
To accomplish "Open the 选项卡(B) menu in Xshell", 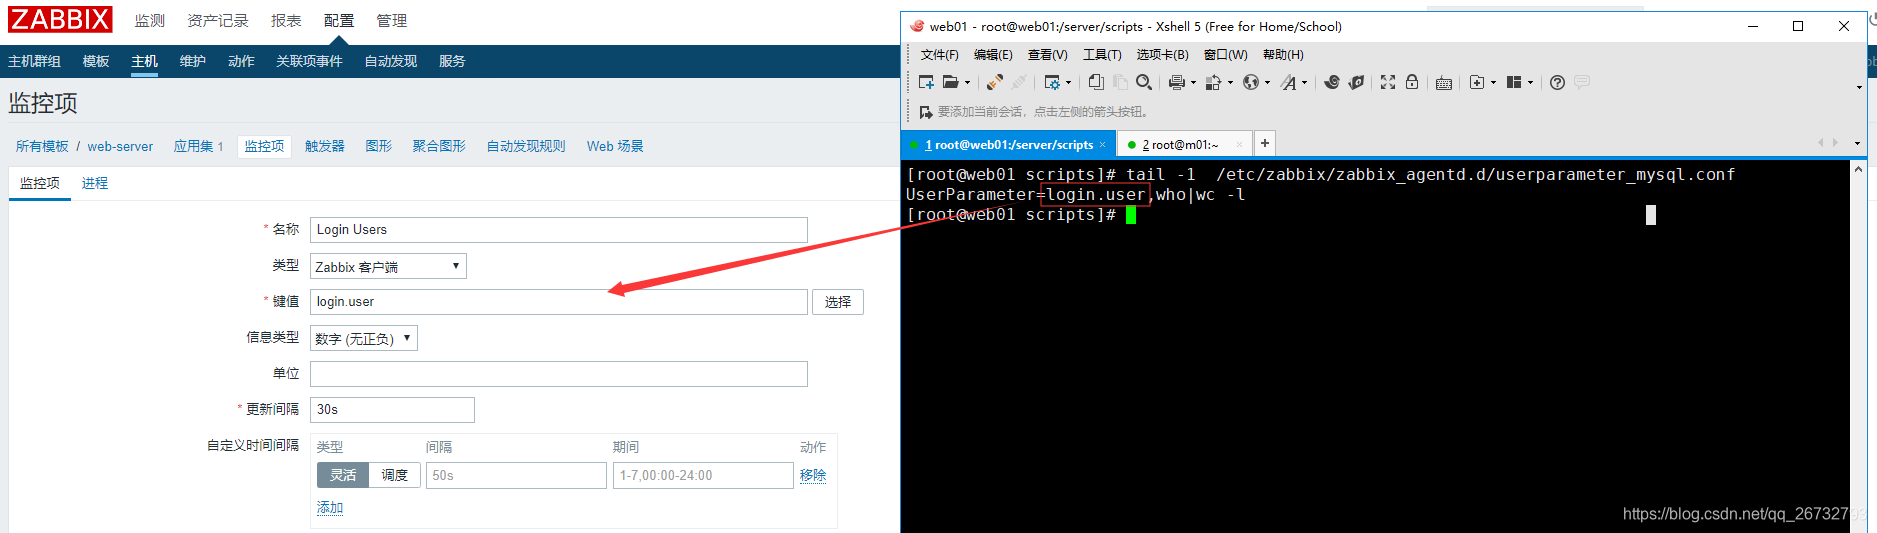I will click(x=1162, y=55).
